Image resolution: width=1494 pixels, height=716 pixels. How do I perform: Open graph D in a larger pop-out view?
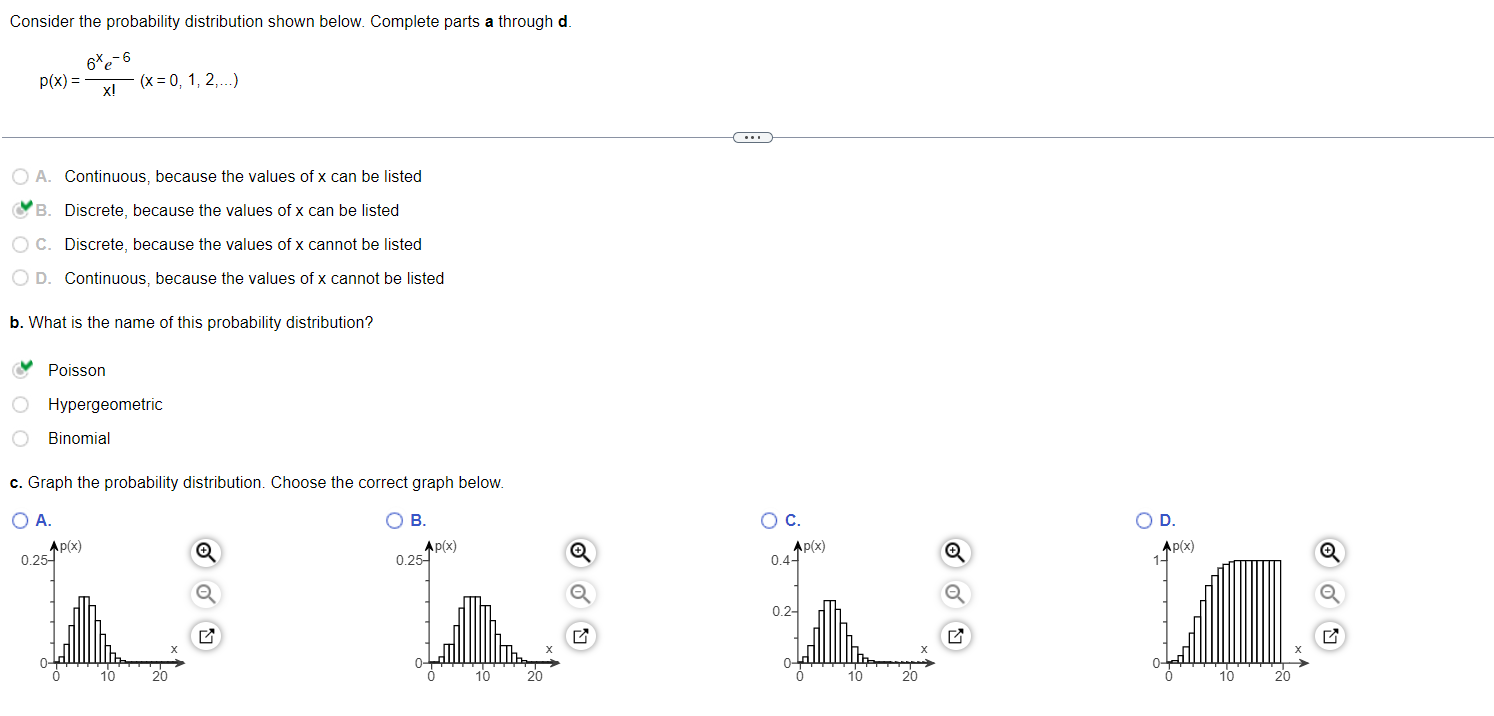1329,636
